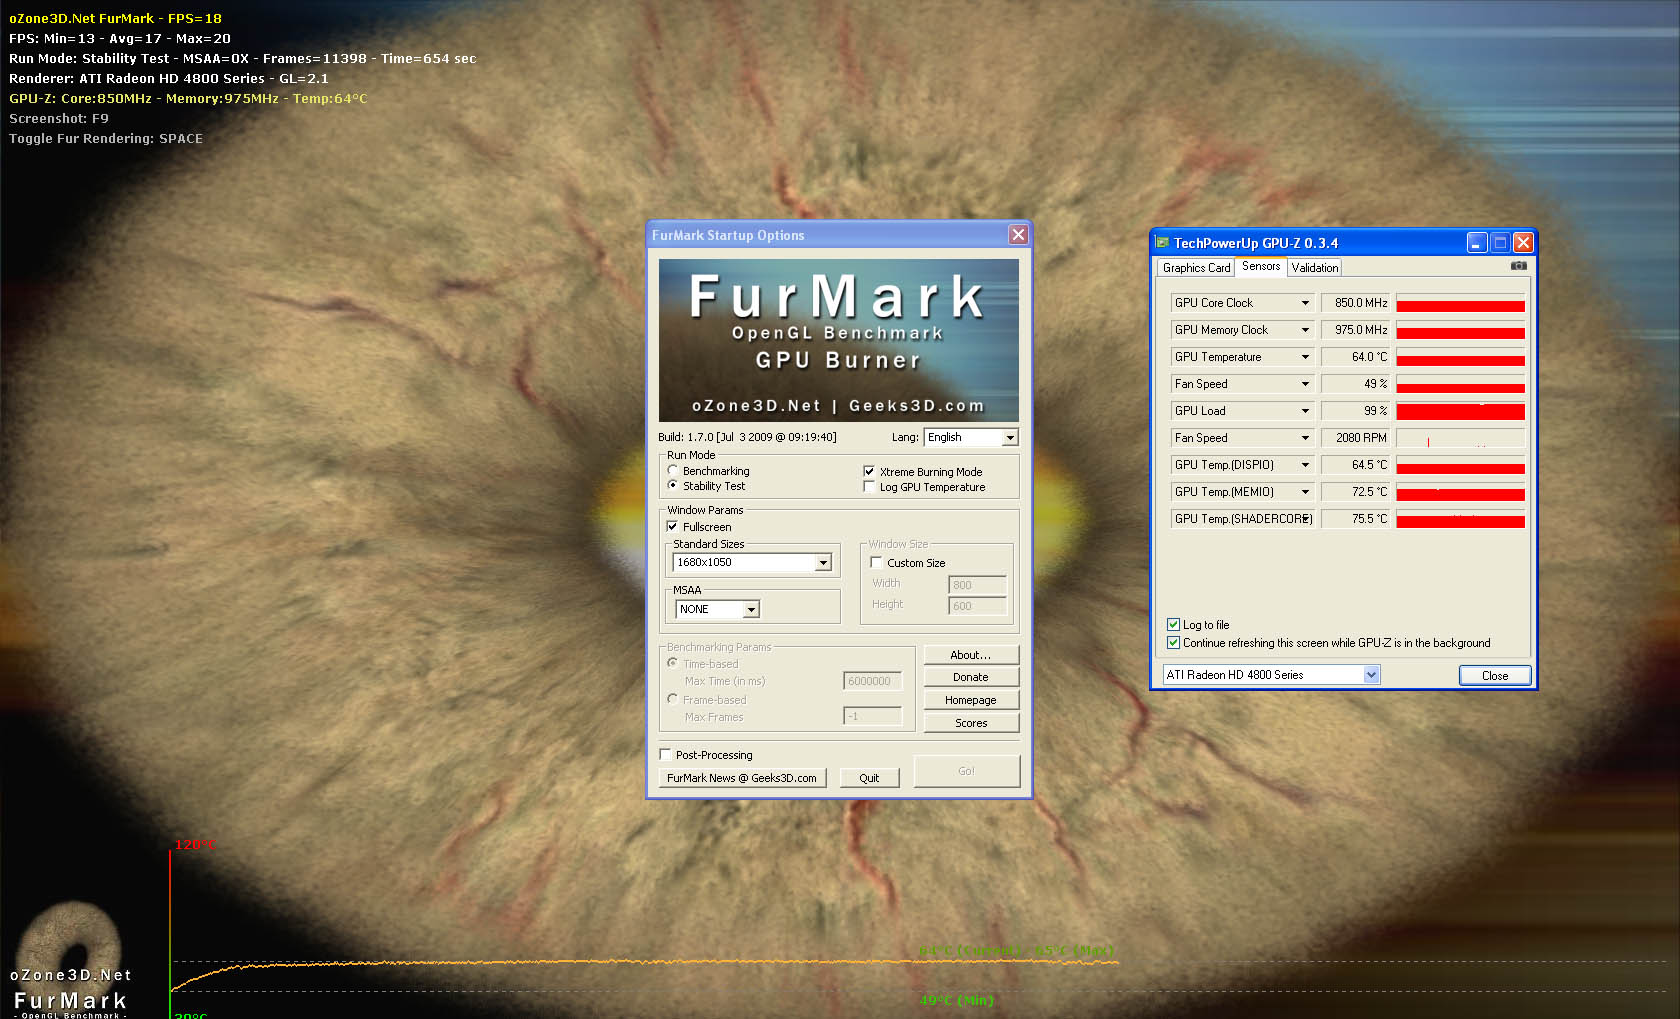This screenshot has width=1680, height=1019.
Task: Switch to the Validation tab
Action: pyautogui.click(x=1314, y=268)
